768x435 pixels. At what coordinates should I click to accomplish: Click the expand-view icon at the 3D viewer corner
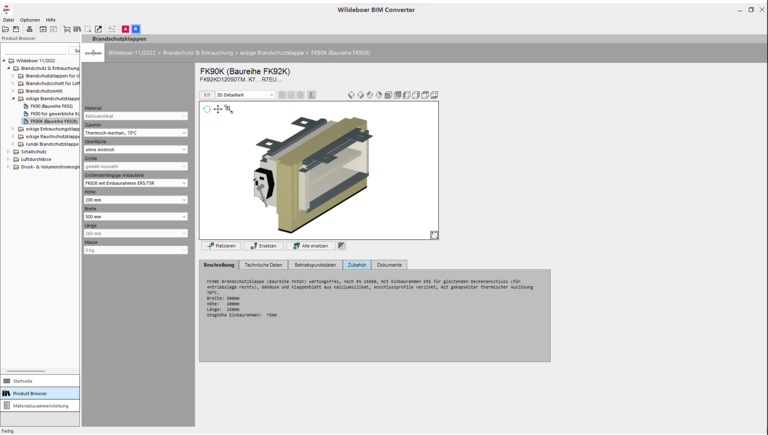coord(434,235)
